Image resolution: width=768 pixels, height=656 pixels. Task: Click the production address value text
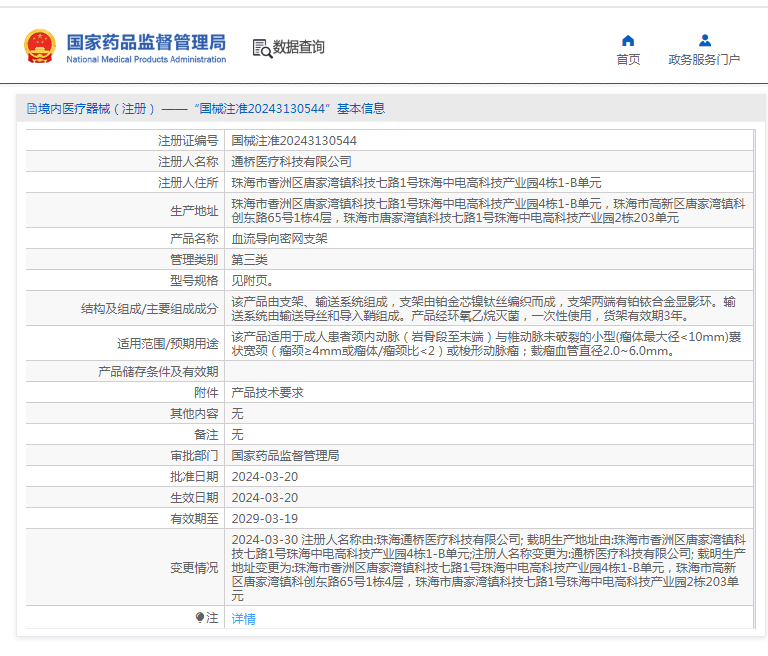(488, 211)
